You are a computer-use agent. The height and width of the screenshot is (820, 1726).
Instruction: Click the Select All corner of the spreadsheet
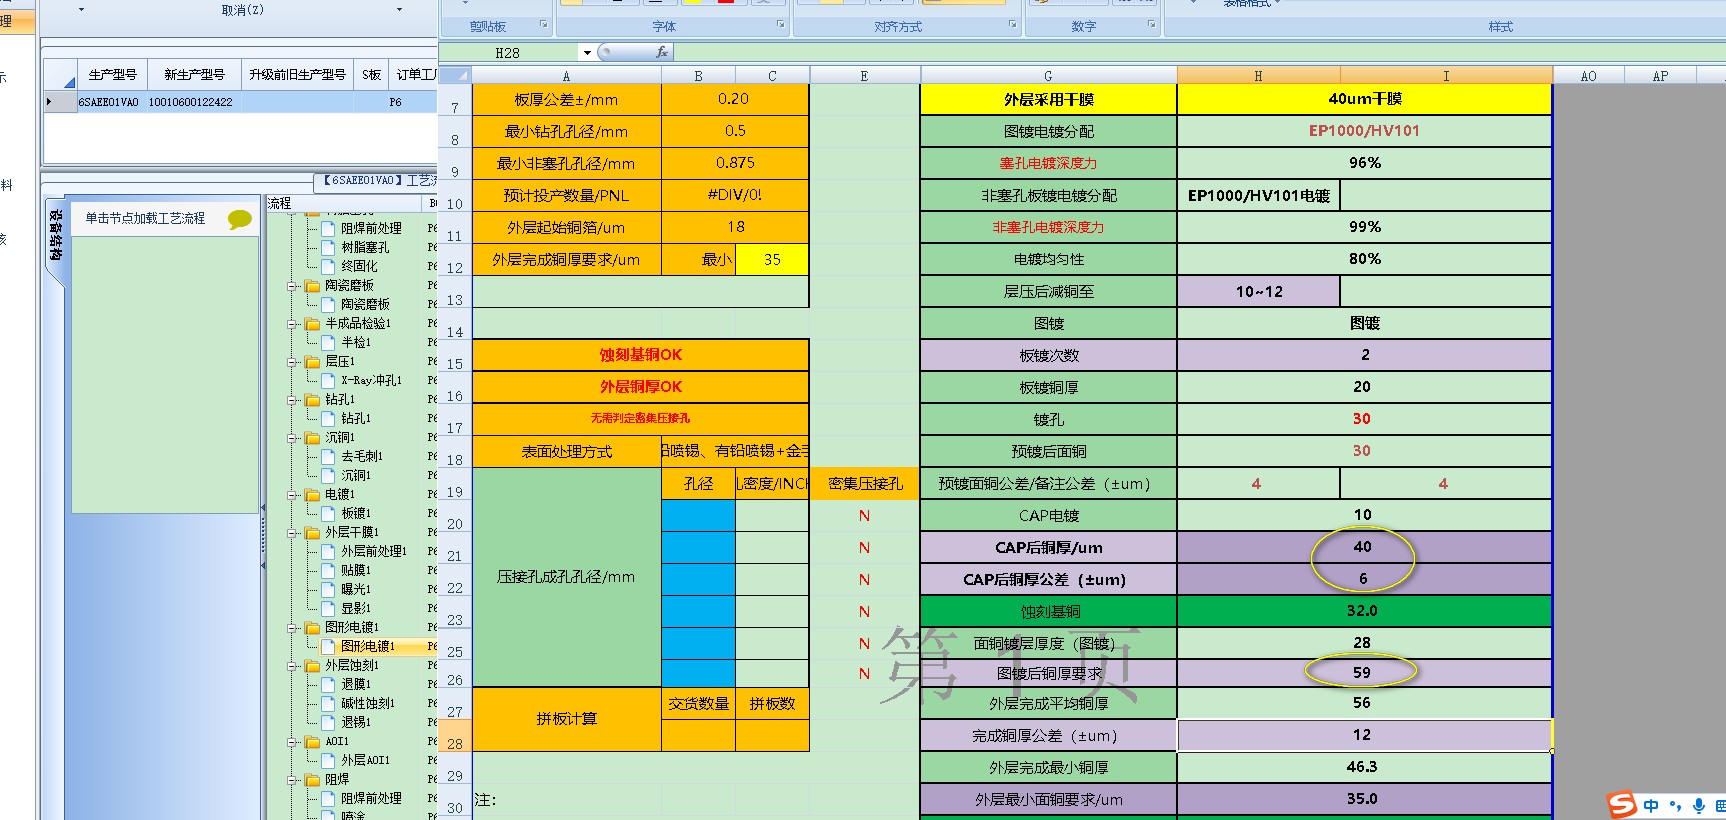tap(455, 75)
